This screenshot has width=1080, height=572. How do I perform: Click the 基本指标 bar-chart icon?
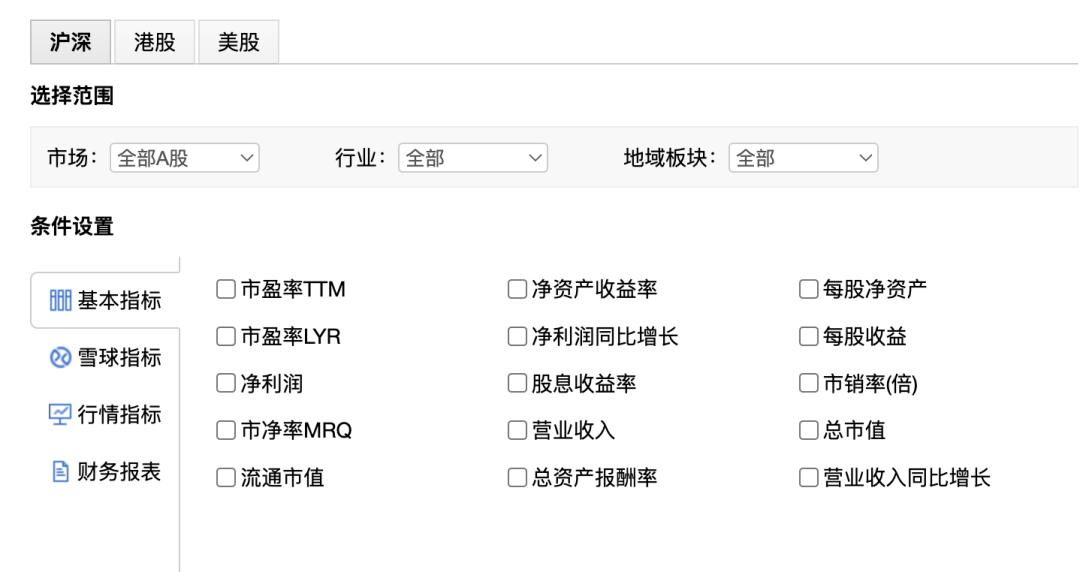coord(61,300)
